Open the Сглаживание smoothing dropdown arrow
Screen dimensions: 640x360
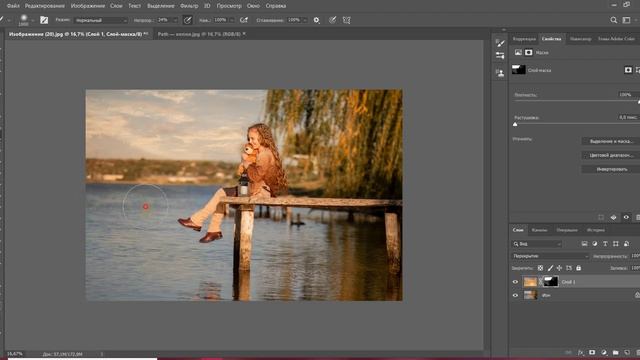tap(304, 20)
